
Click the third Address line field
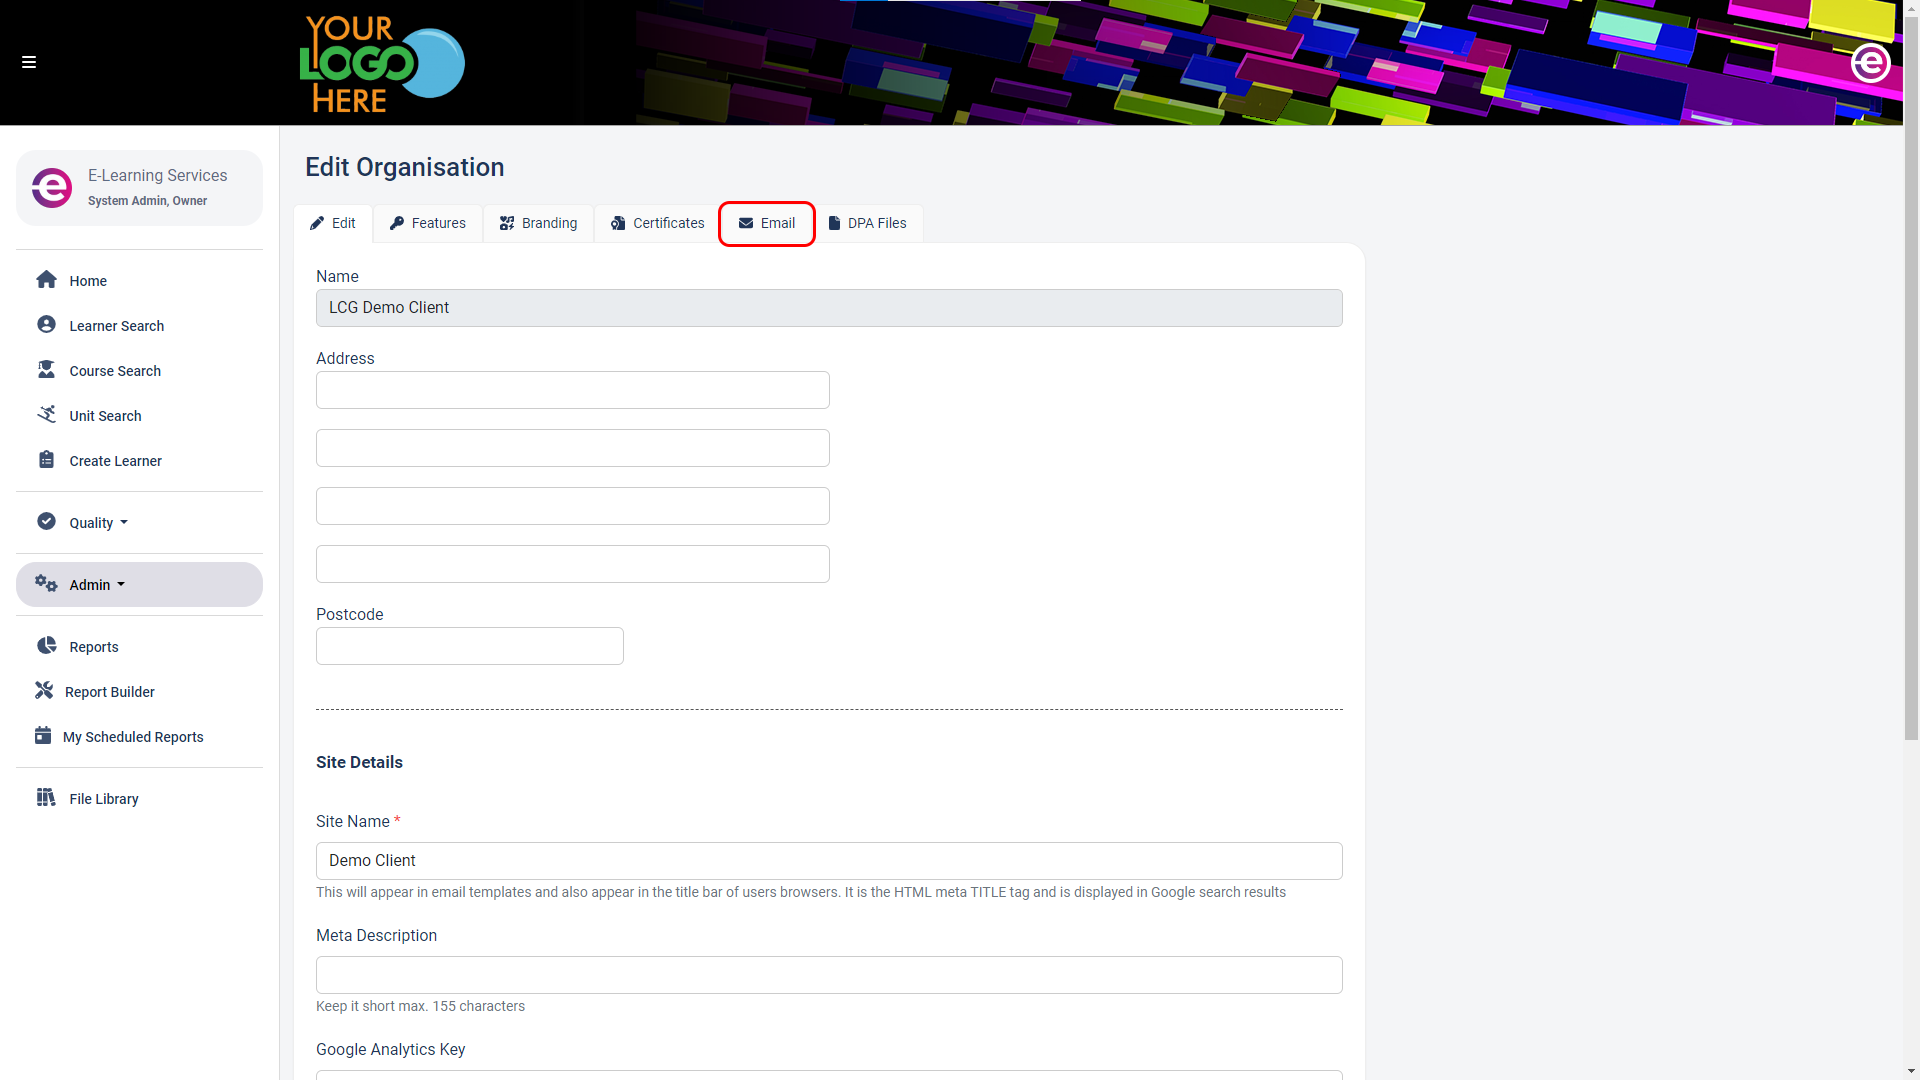[x=573, y=506]
